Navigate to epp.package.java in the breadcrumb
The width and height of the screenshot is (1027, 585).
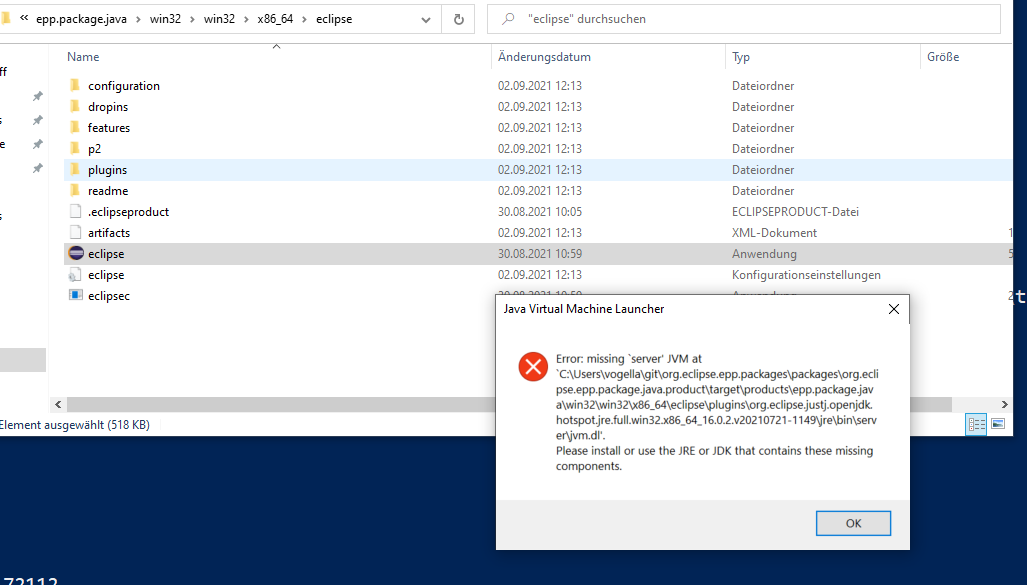coord(81,19)
